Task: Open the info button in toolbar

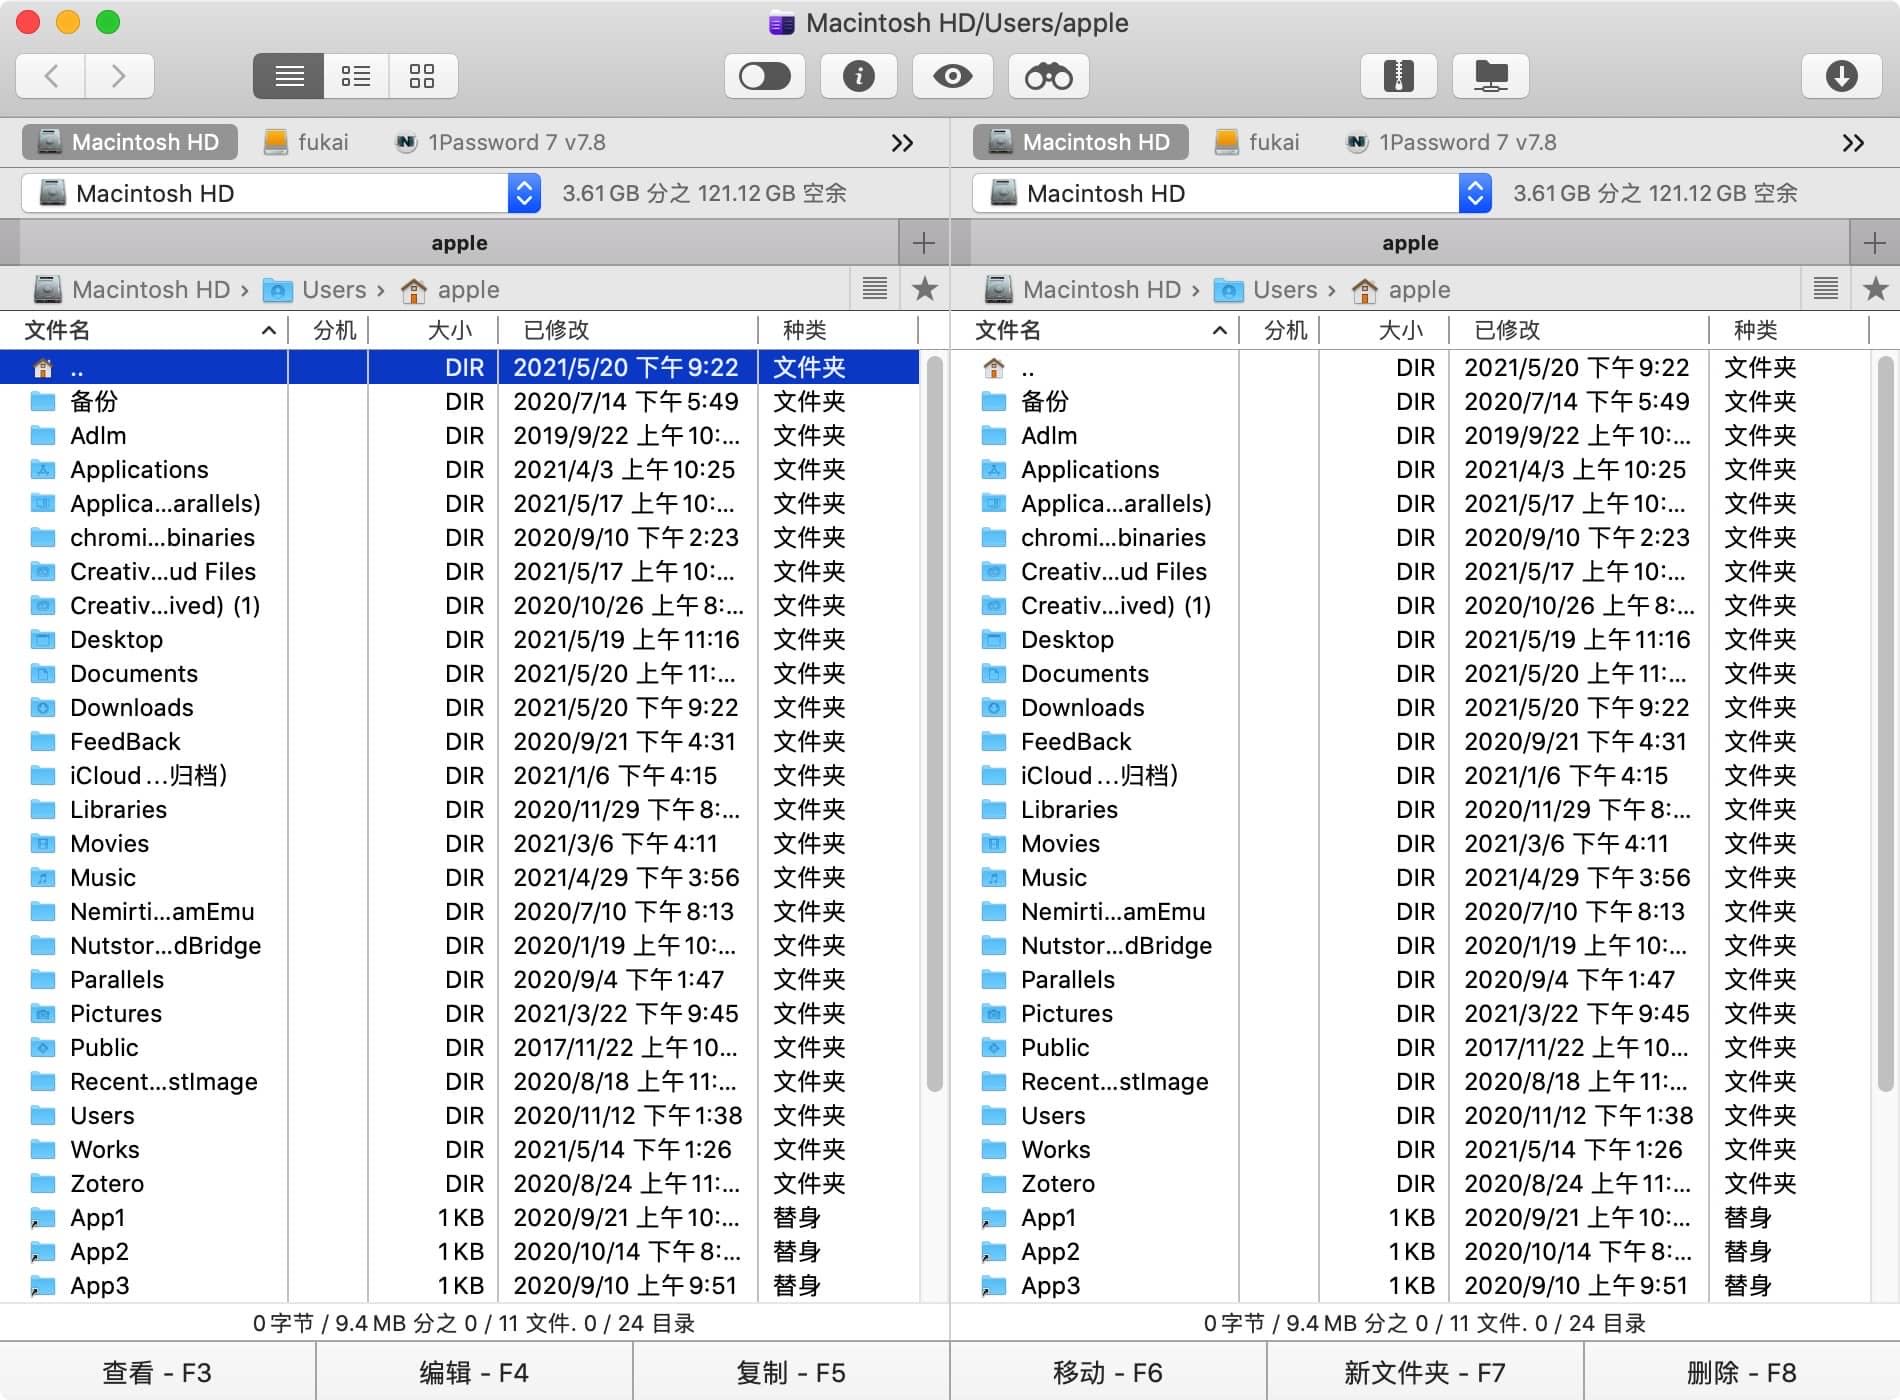Action: tap(858, 76)
